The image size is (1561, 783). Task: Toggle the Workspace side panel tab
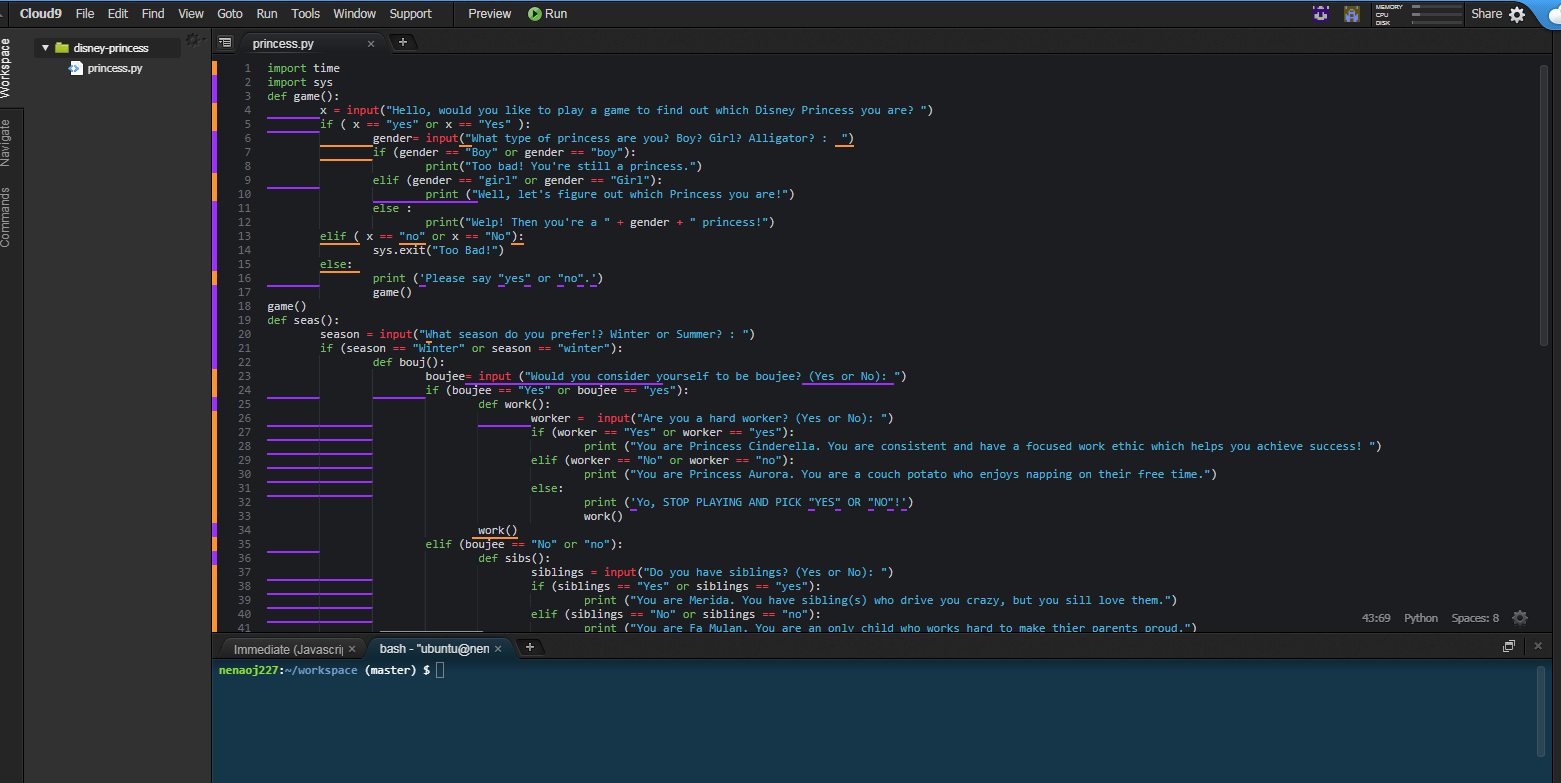click(x=6, y=68)
